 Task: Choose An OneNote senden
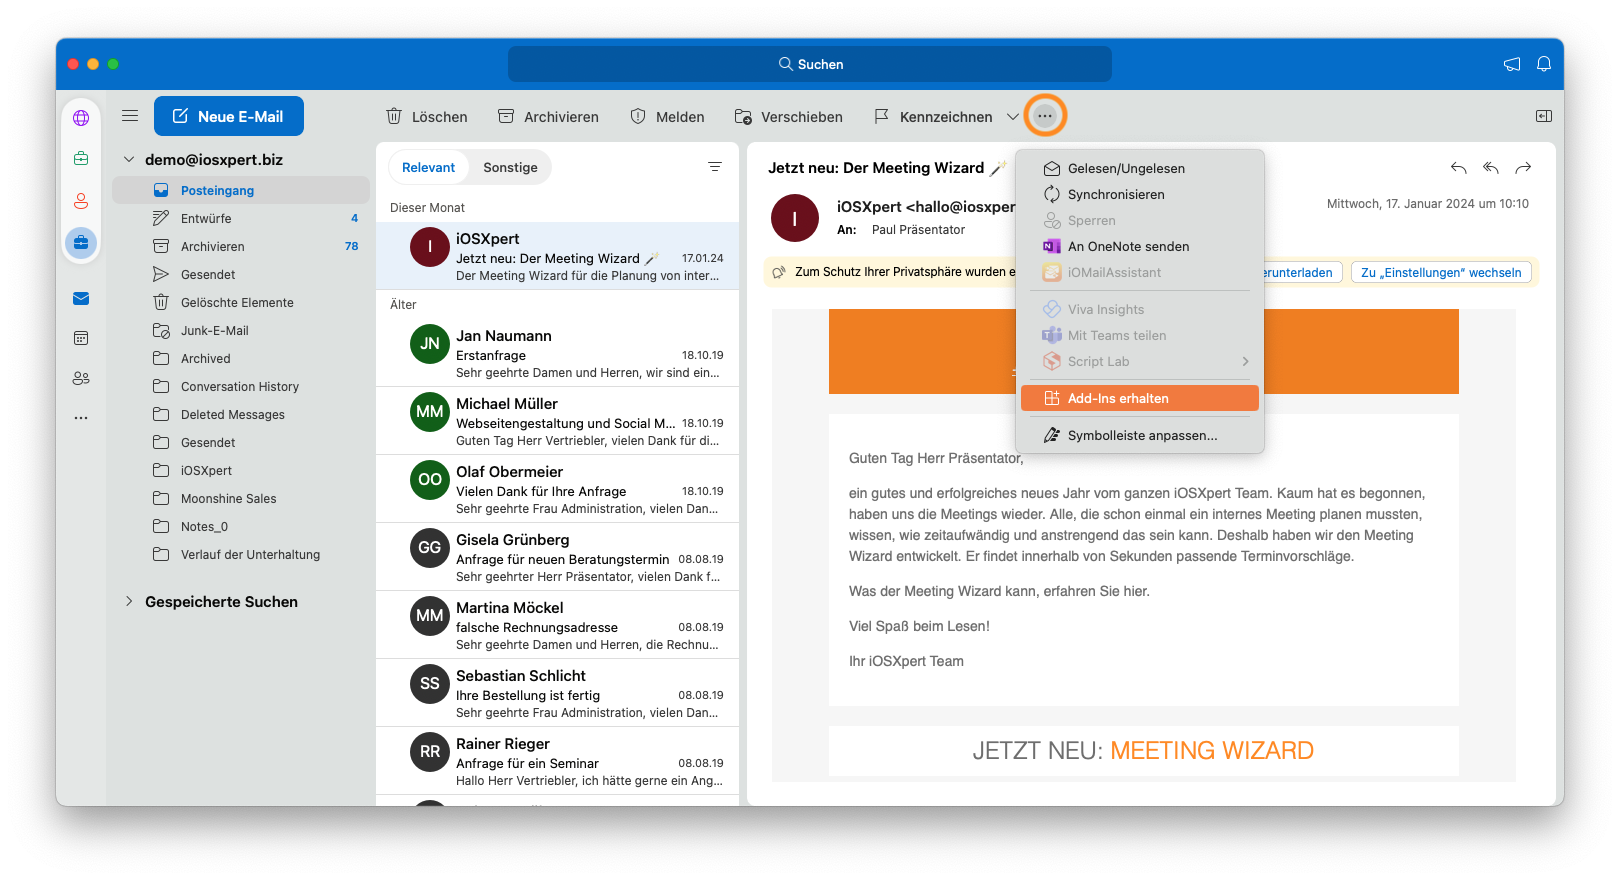pos(1140,246)
